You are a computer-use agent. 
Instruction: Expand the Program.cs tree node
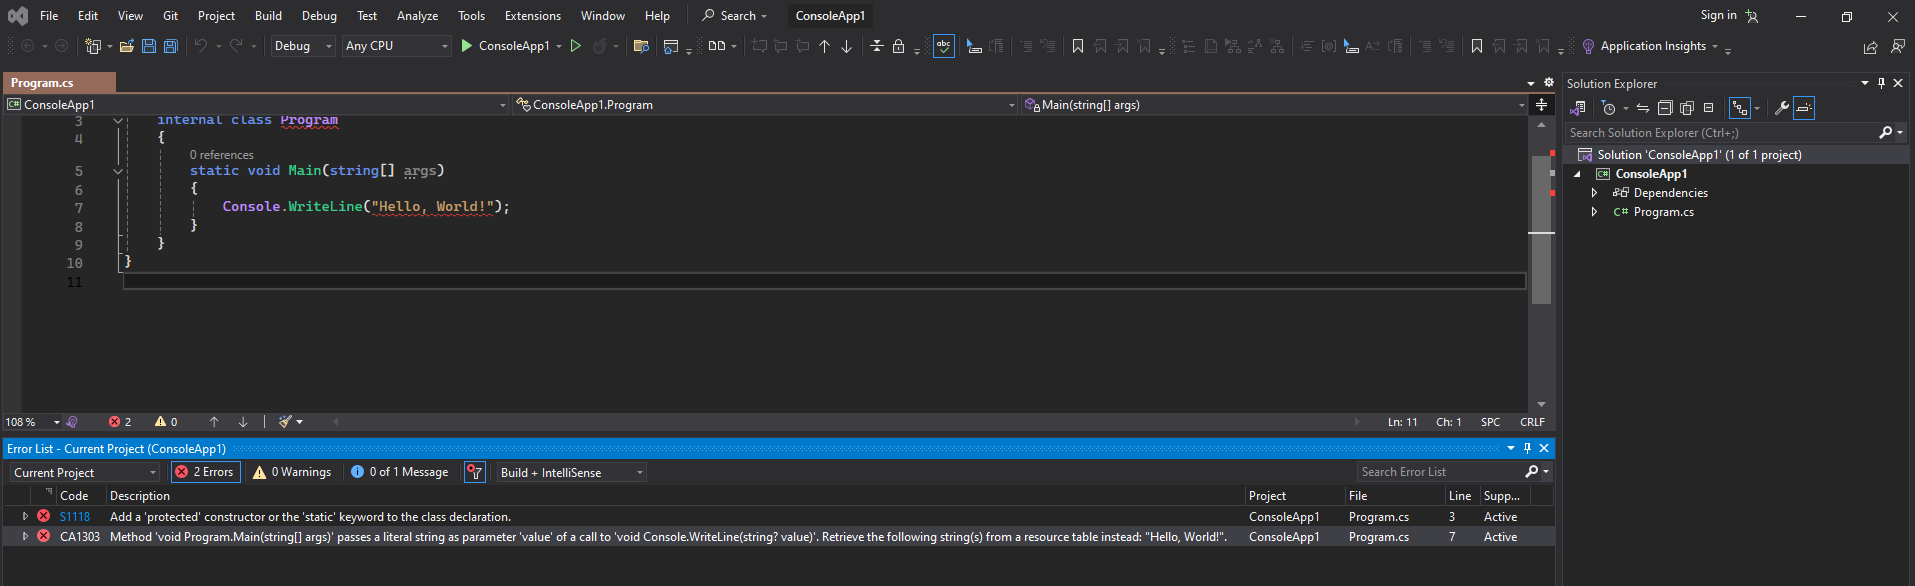(1594, 212)
